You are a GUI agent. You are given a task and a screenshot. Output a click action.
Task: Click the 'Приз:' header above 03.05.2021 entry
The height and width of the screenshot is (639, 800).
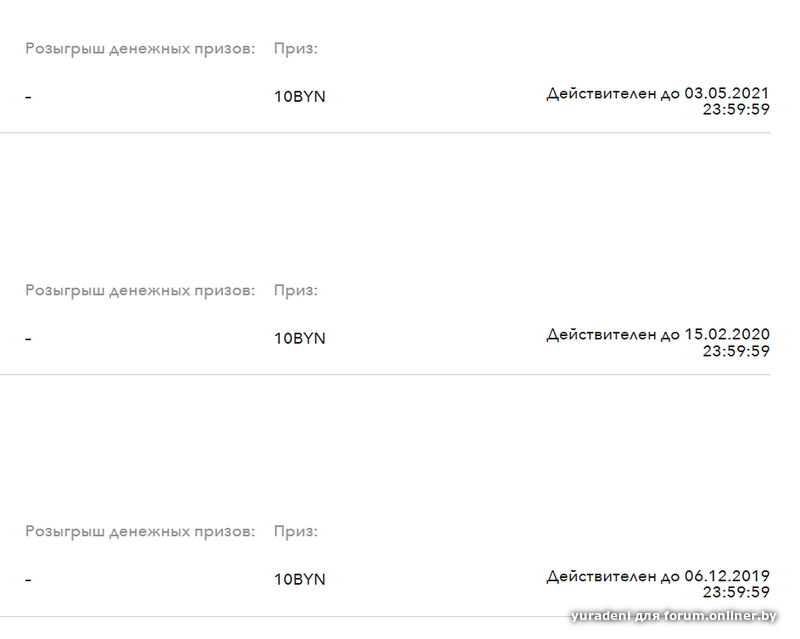[x=296, y=48]
